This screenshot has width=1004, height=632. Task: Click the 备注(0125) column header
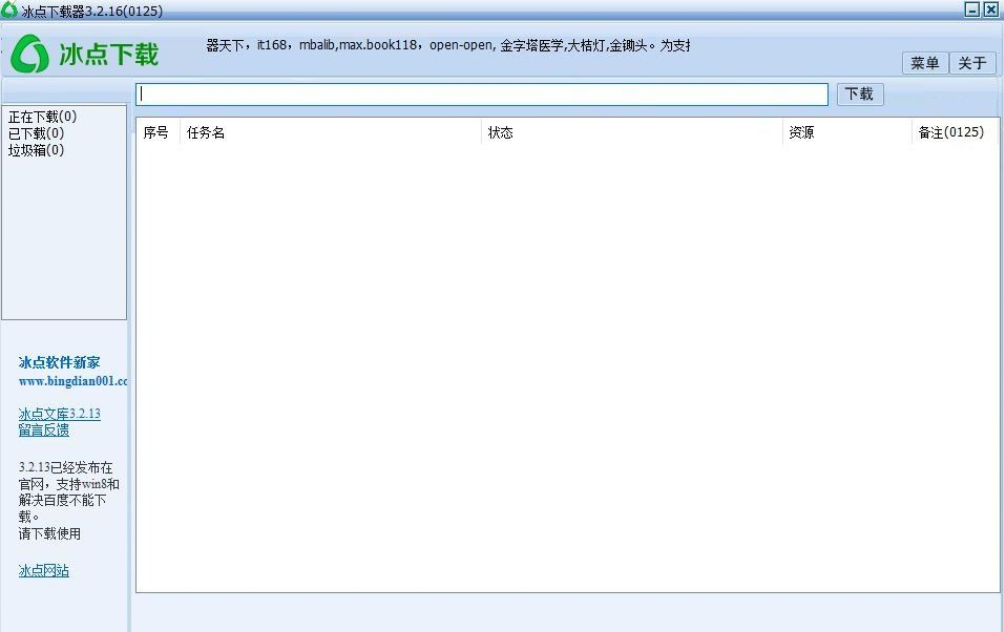click(x=951, y=133)
